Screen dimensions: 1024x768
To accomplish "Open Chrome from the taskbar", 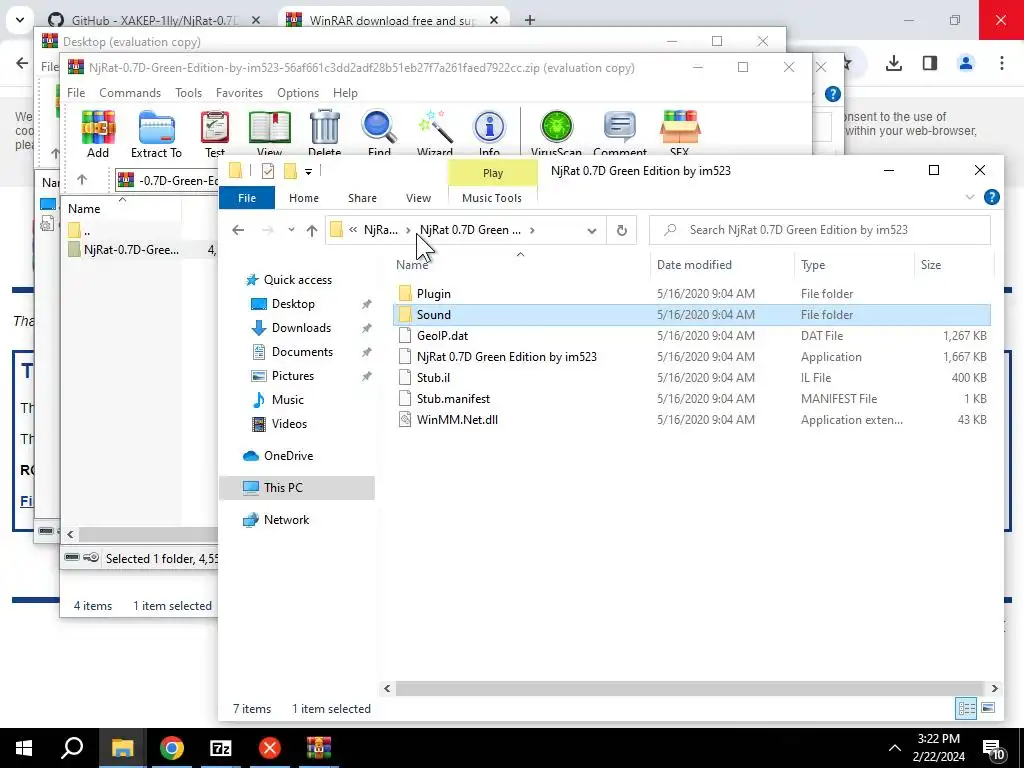I will point(172,748).
